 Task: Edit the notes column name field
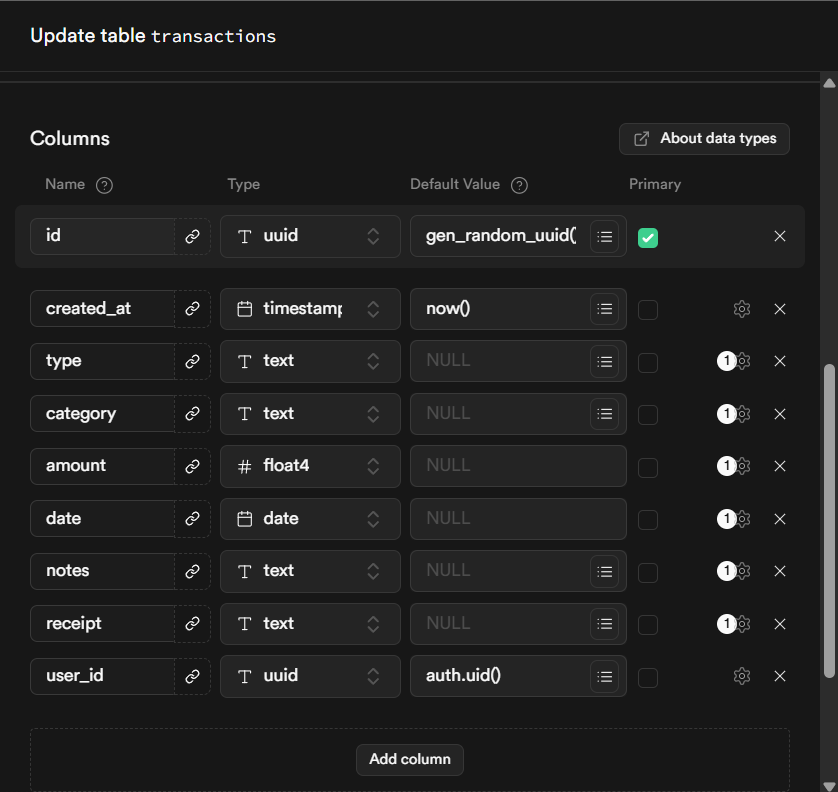(103, 571)
